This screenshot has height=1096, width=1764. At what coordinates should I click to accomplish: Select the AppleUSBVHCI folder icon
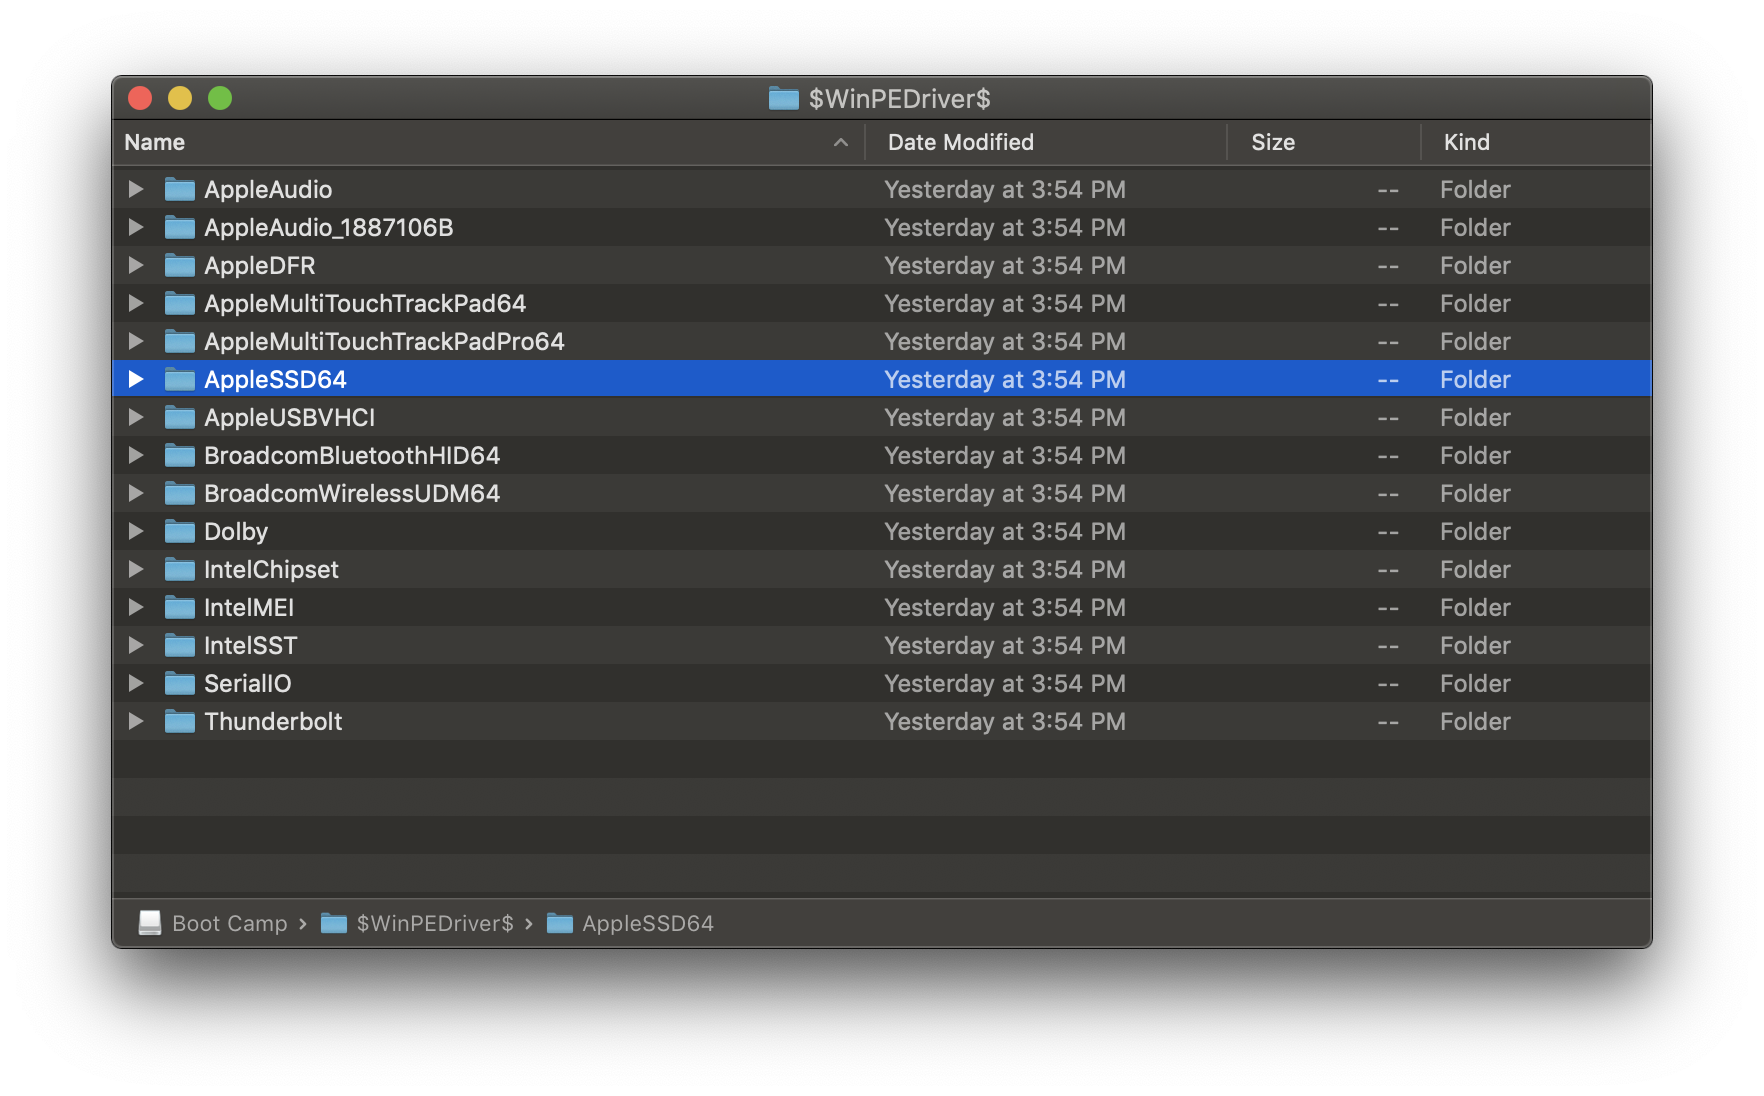180,417
